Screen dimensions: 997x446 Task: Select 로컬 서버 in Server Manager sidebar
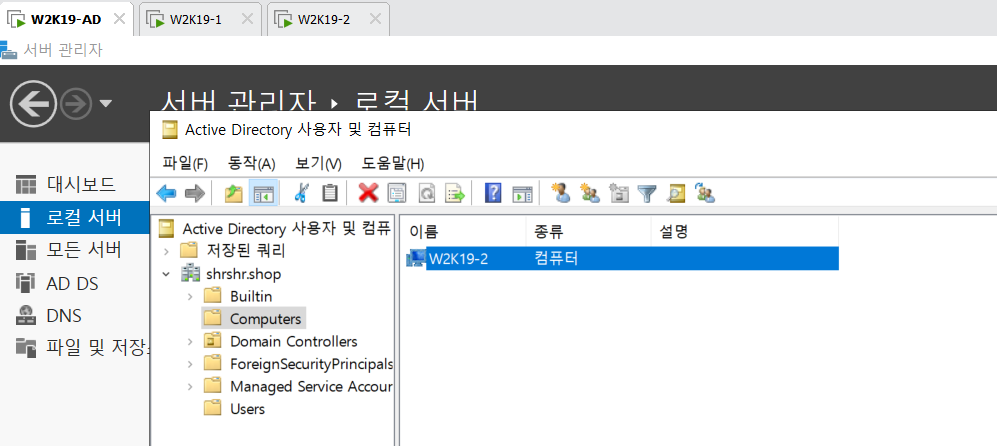(x=74, y=217)
